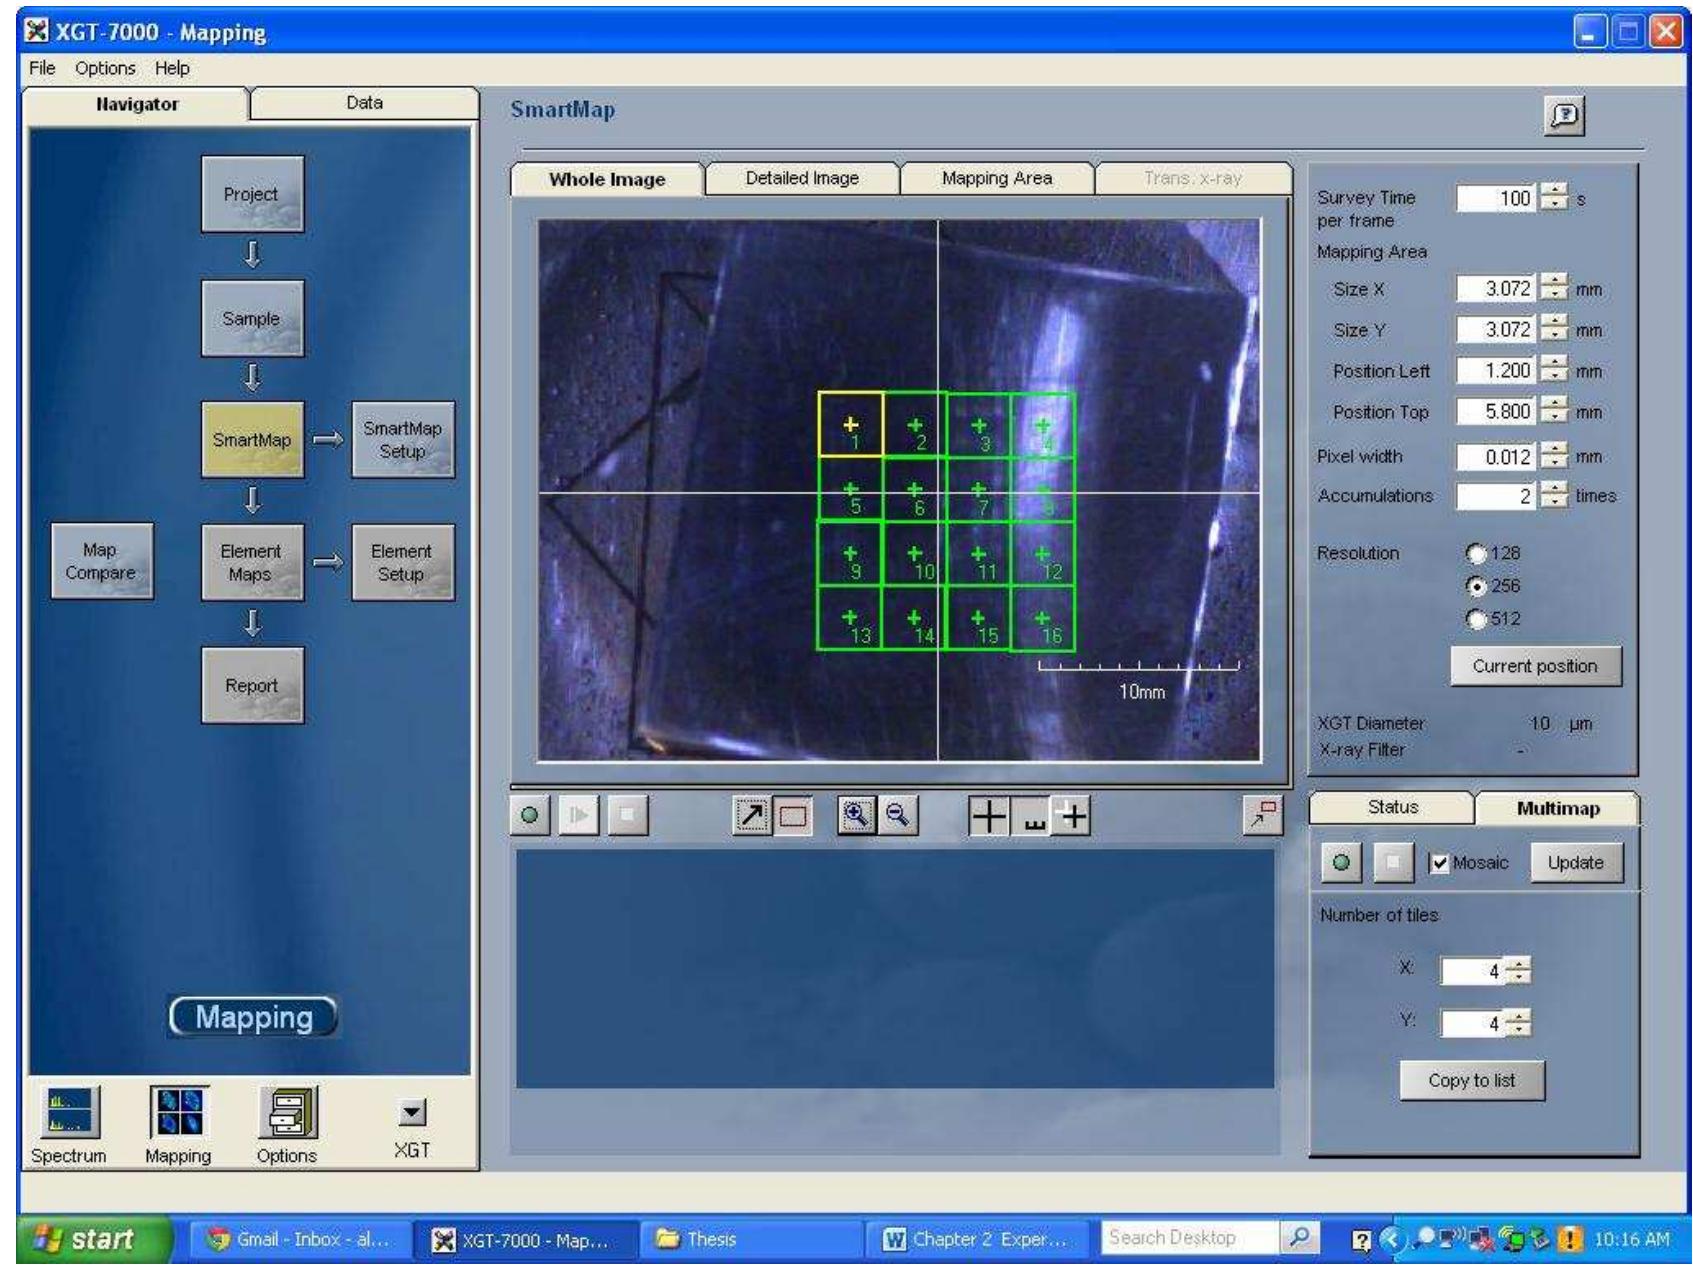Click the stop square button in toolbar

pos(627,815)
